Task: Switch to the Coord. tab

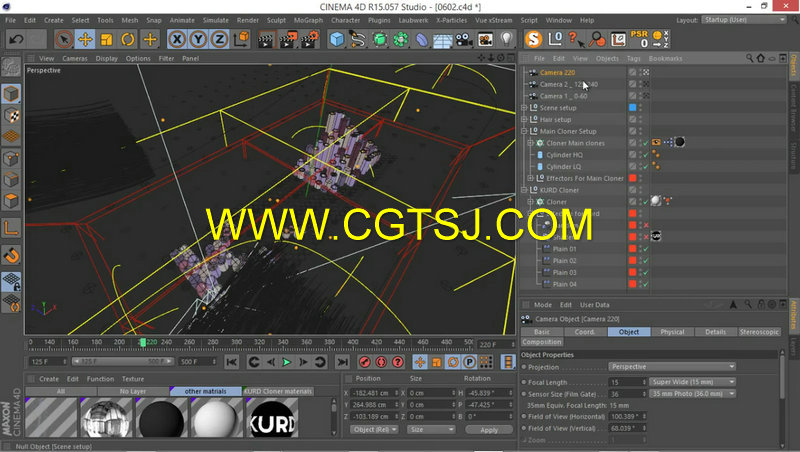Action: (584, 332)
